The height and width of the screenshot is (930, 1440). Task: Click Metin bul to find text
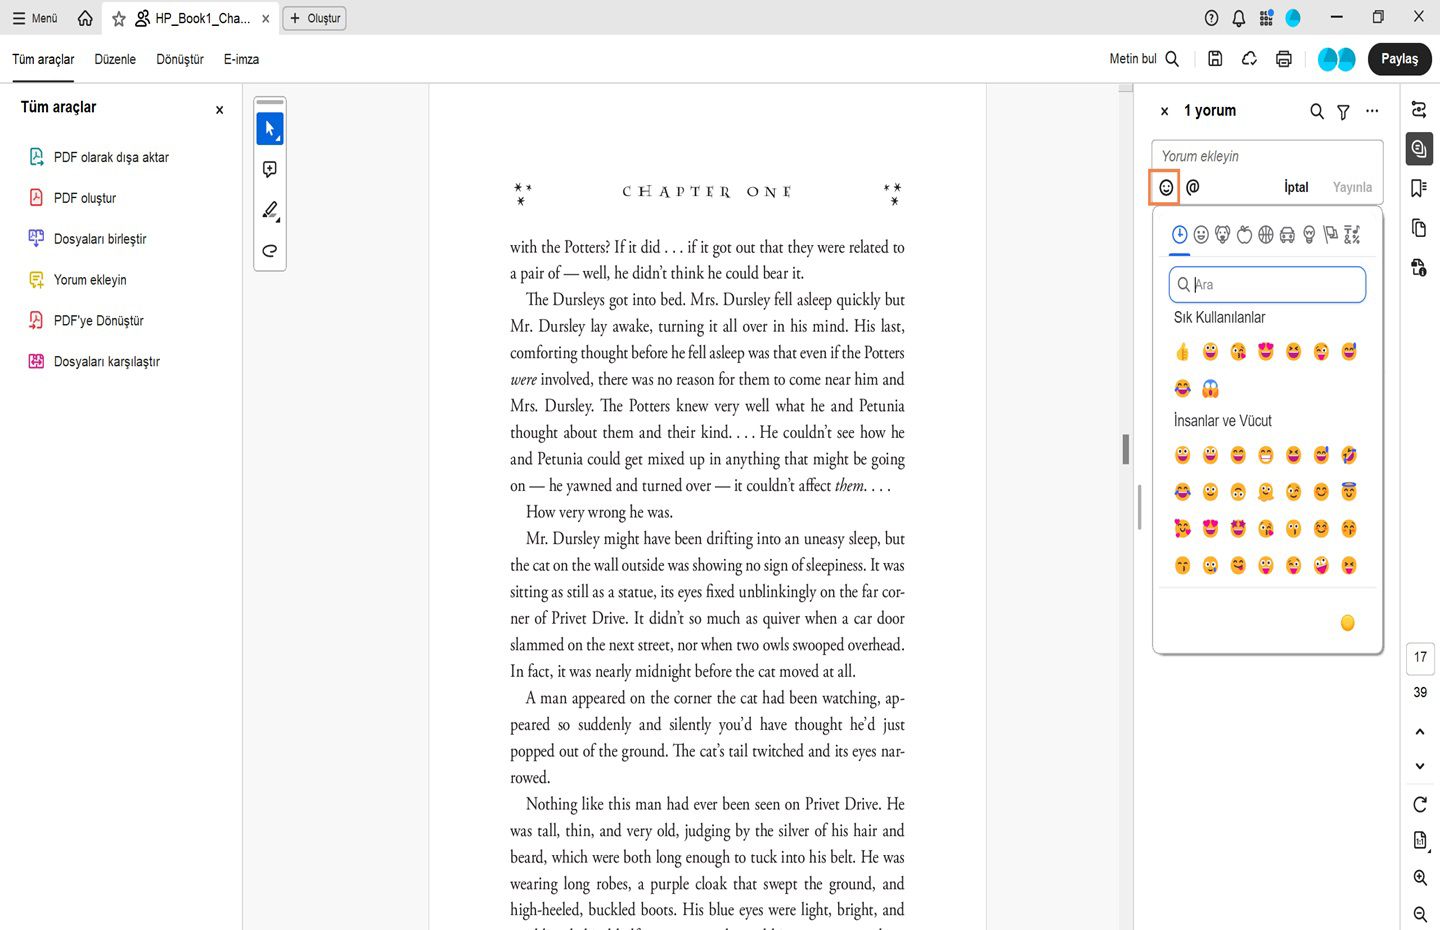[x=1144, y=59]
